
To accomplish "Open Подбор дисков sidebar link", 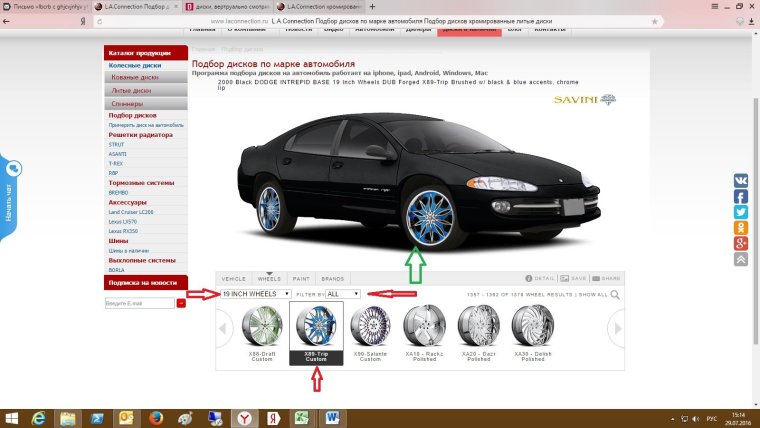I will point(132,115).
